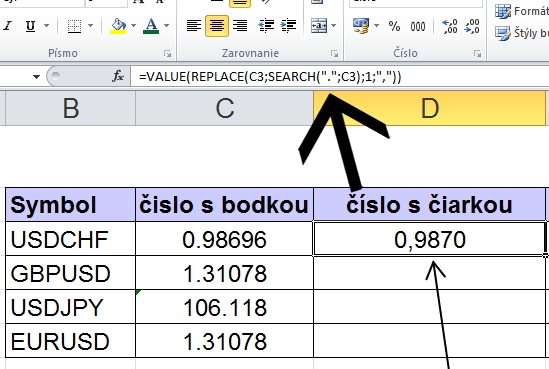The image size is (549, 369).
Task: Open accounting format dropdown arrow
Action: [x=376, y=26]
